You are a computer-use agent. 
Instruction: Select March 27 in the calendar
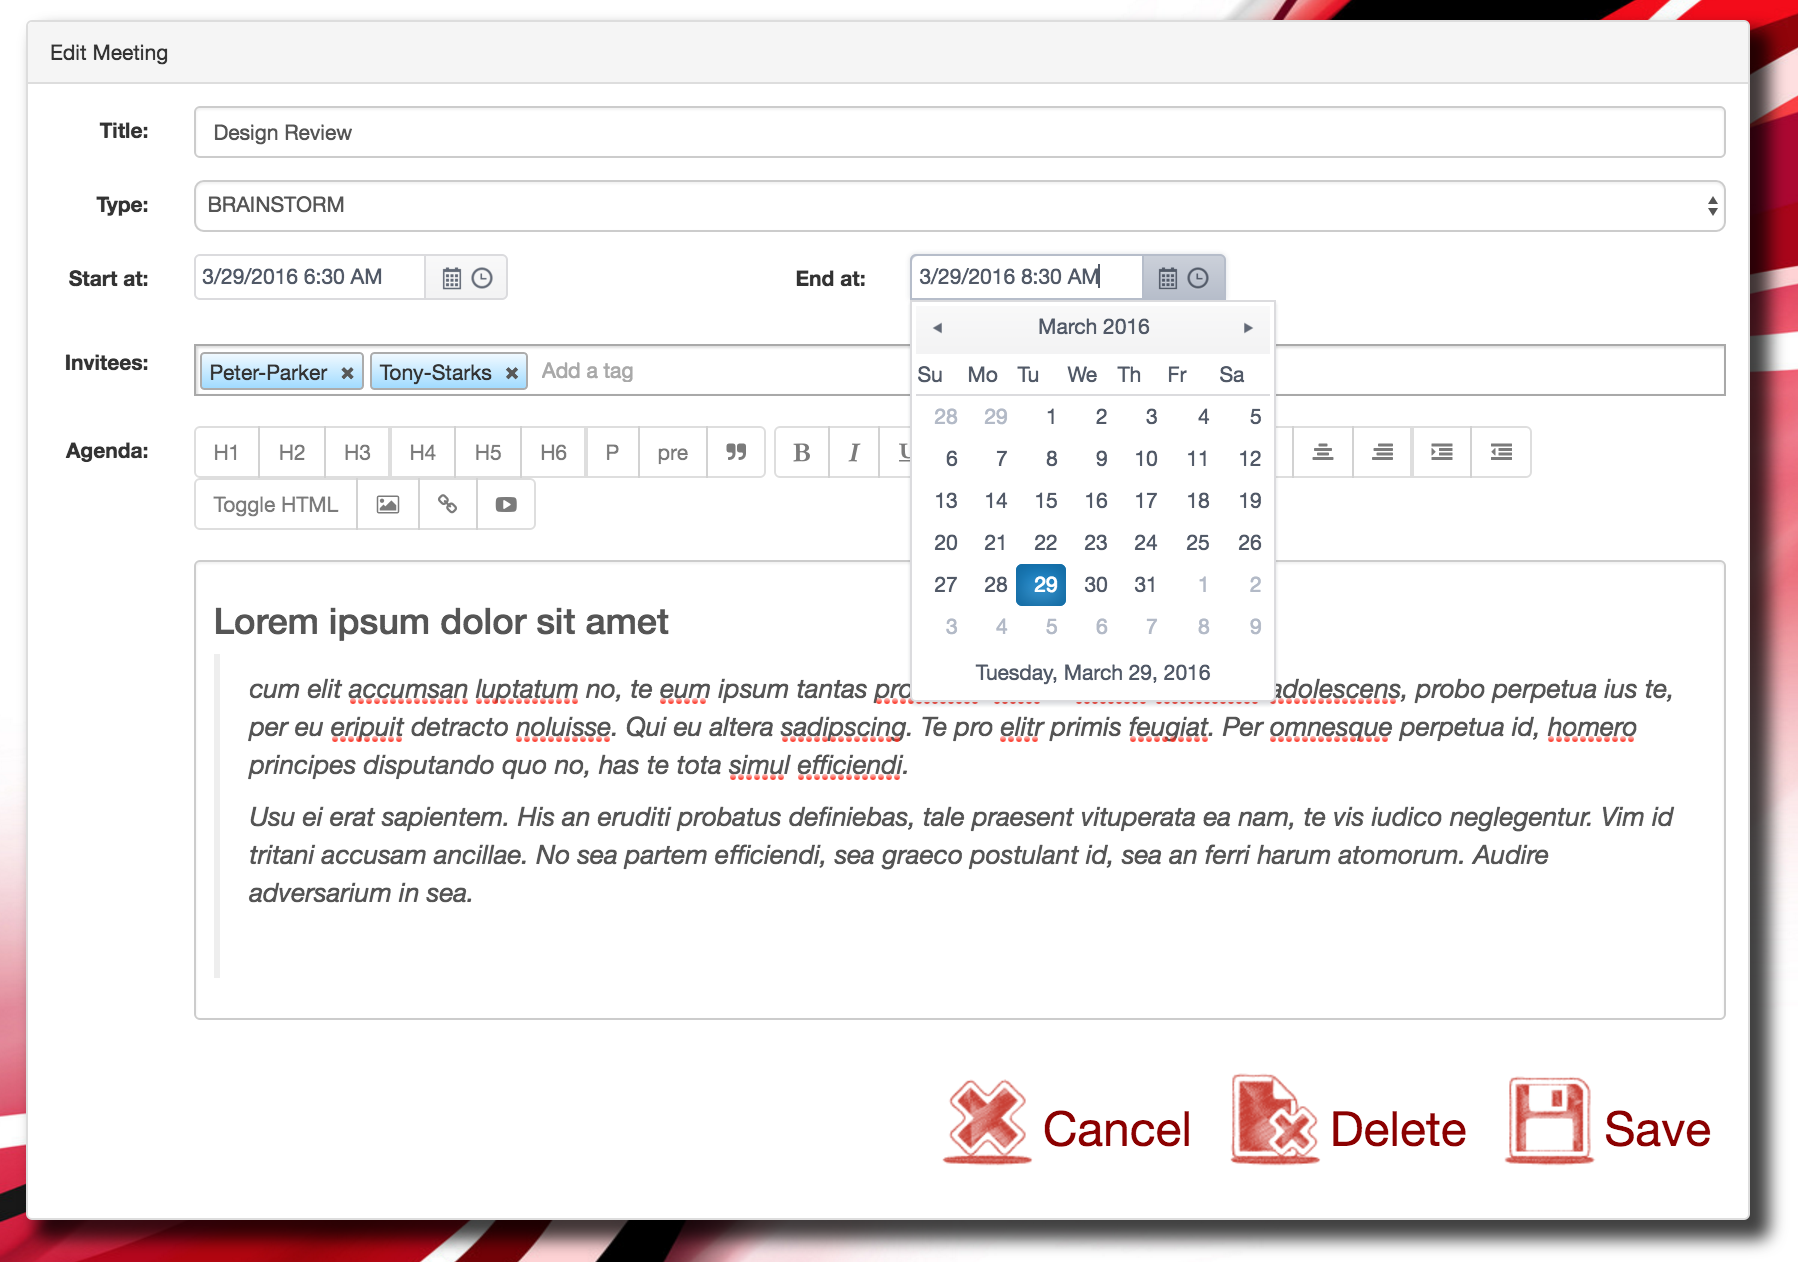[946, 584]
